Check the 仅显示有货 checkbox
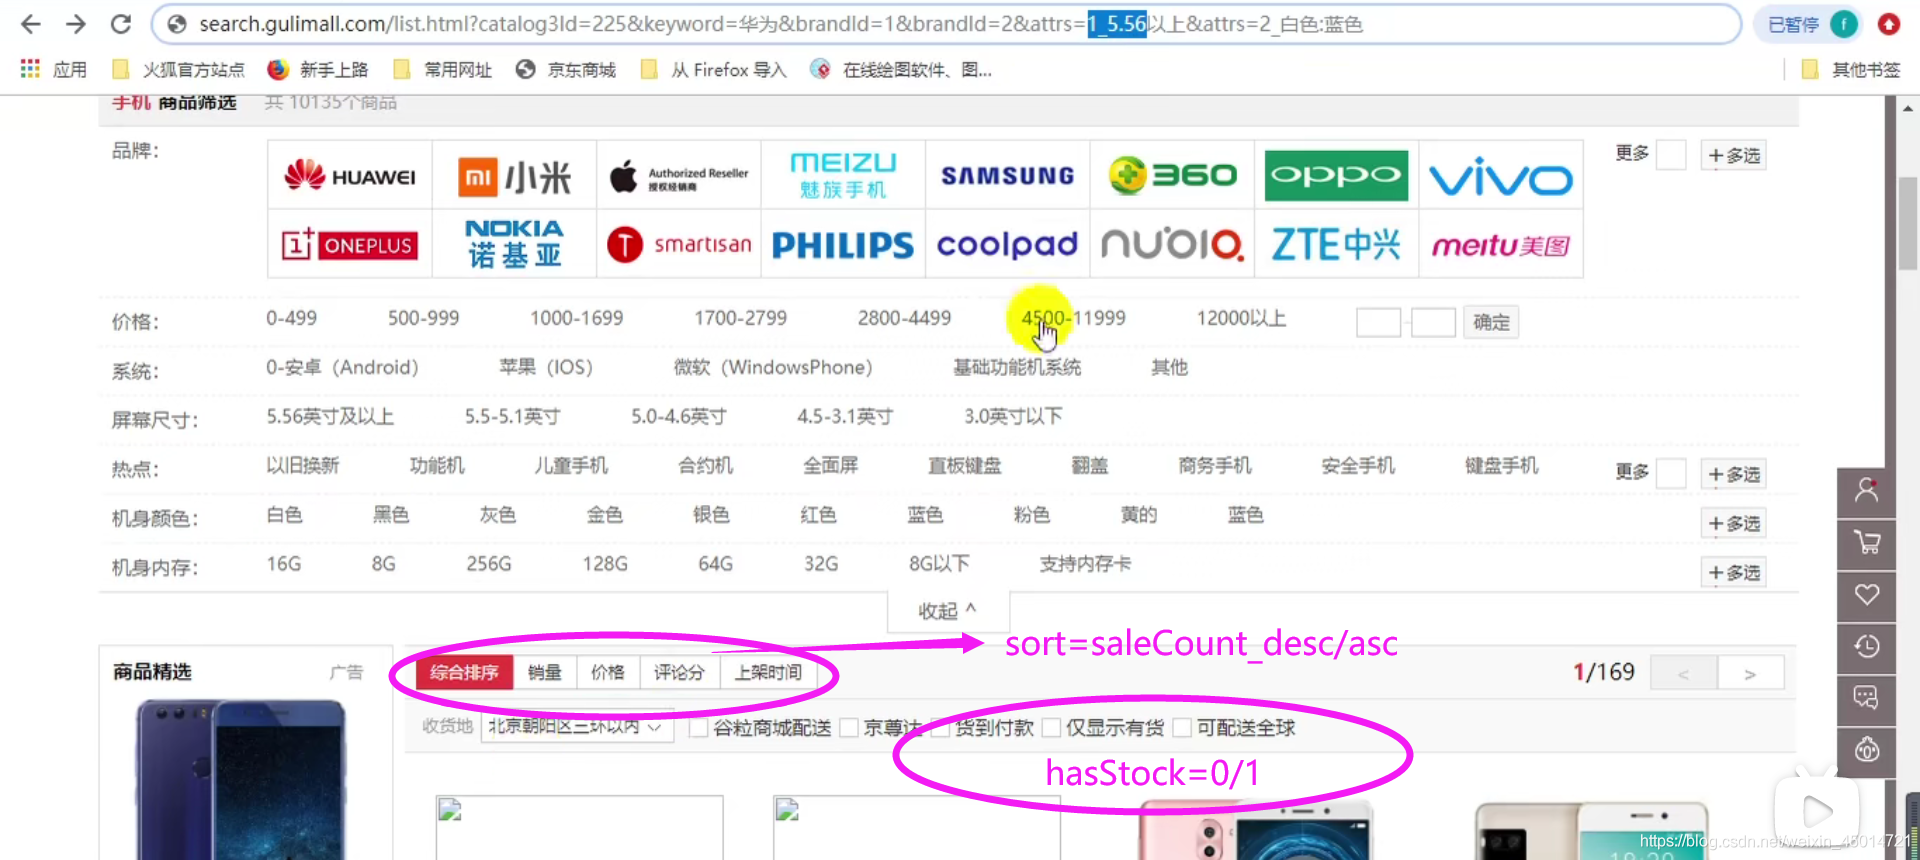This screenshot has width=1920, height=860. pyautogui.click(x=1051, y=727)
